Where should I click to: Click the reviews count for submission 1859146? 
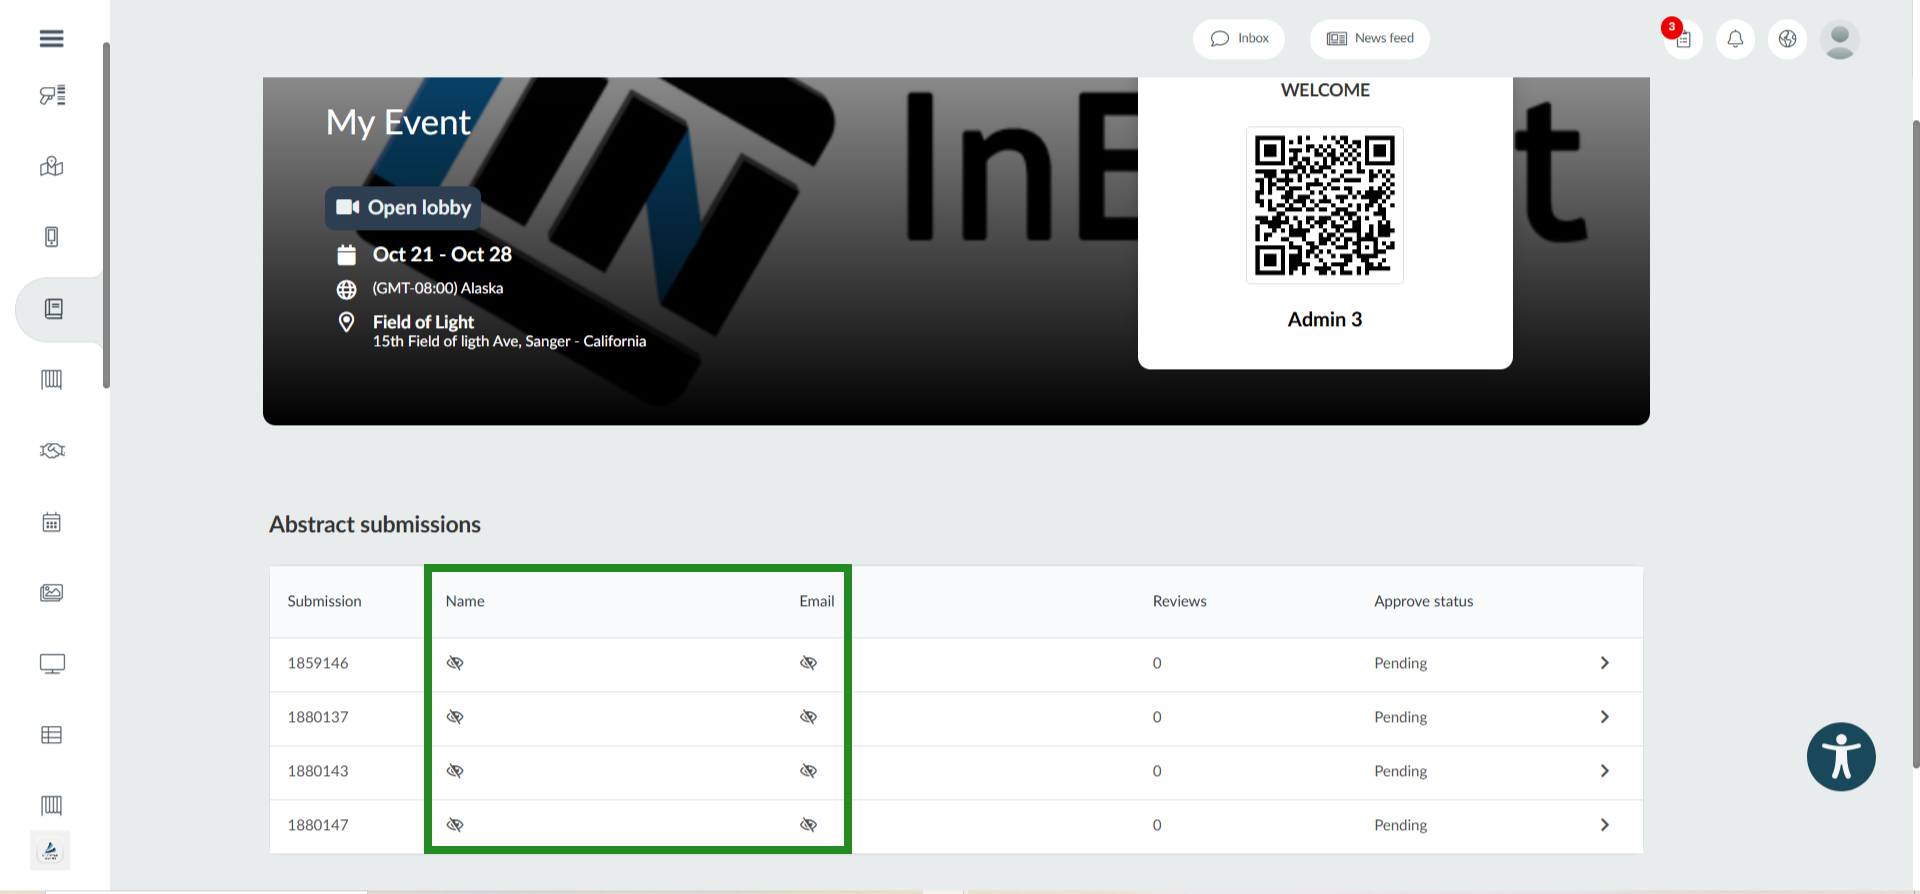pos(1157,663)
